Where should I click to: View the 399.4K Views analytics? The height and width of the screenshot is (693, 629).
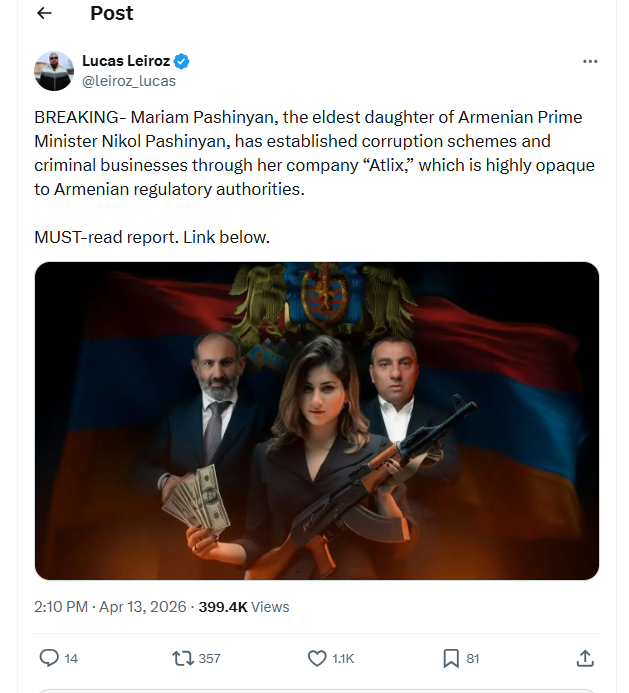pos(244,606)
